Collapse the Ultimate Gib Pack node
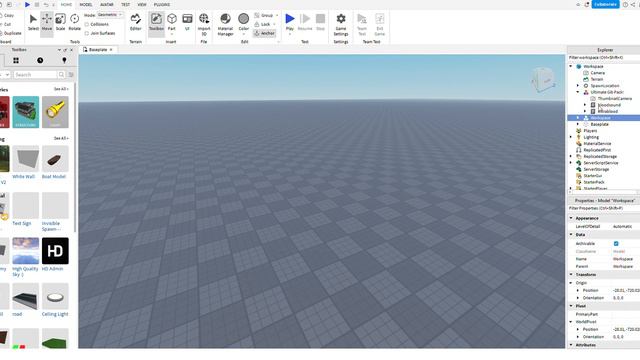Viewport: 640px width, 360px height. coord(578,92)
